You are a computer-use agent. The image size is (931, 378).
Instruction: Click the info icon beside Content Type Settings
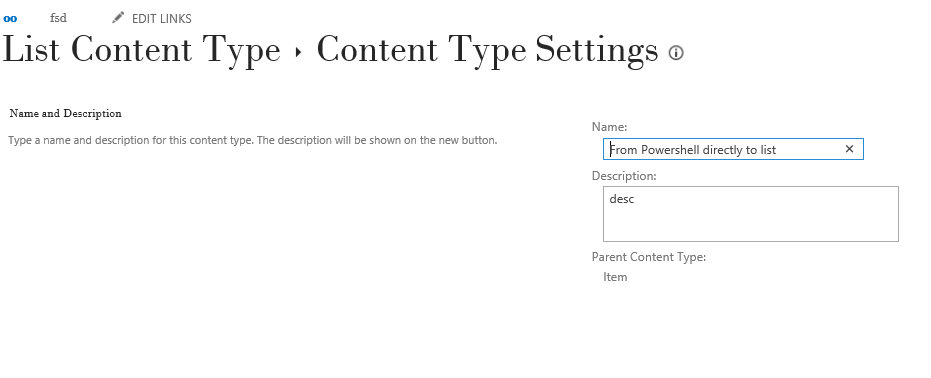(676, 53)
